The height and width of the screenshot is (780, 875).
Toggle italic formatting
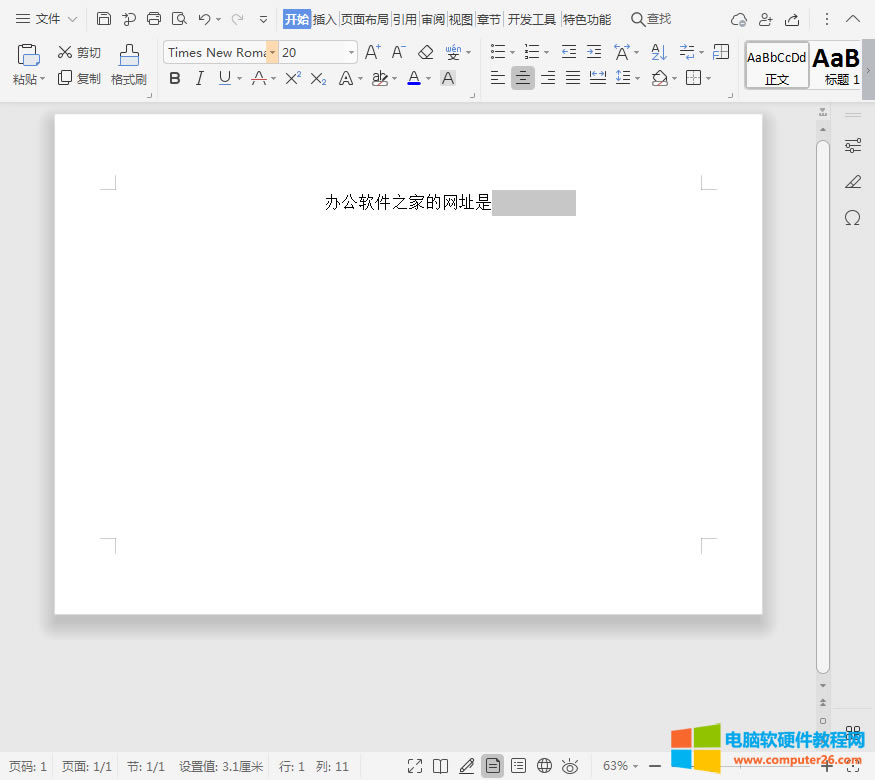coord(199,78)
